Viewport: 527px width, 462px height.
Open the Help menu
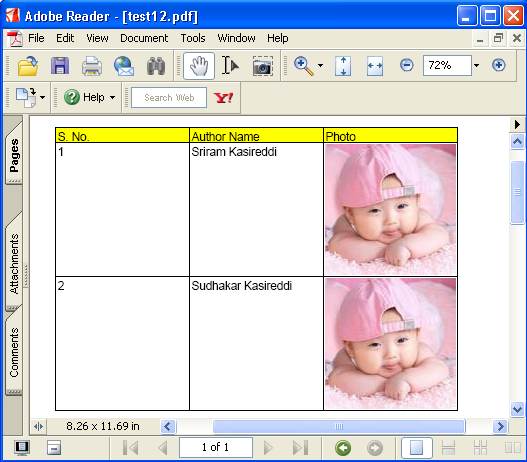pos(278,38)
